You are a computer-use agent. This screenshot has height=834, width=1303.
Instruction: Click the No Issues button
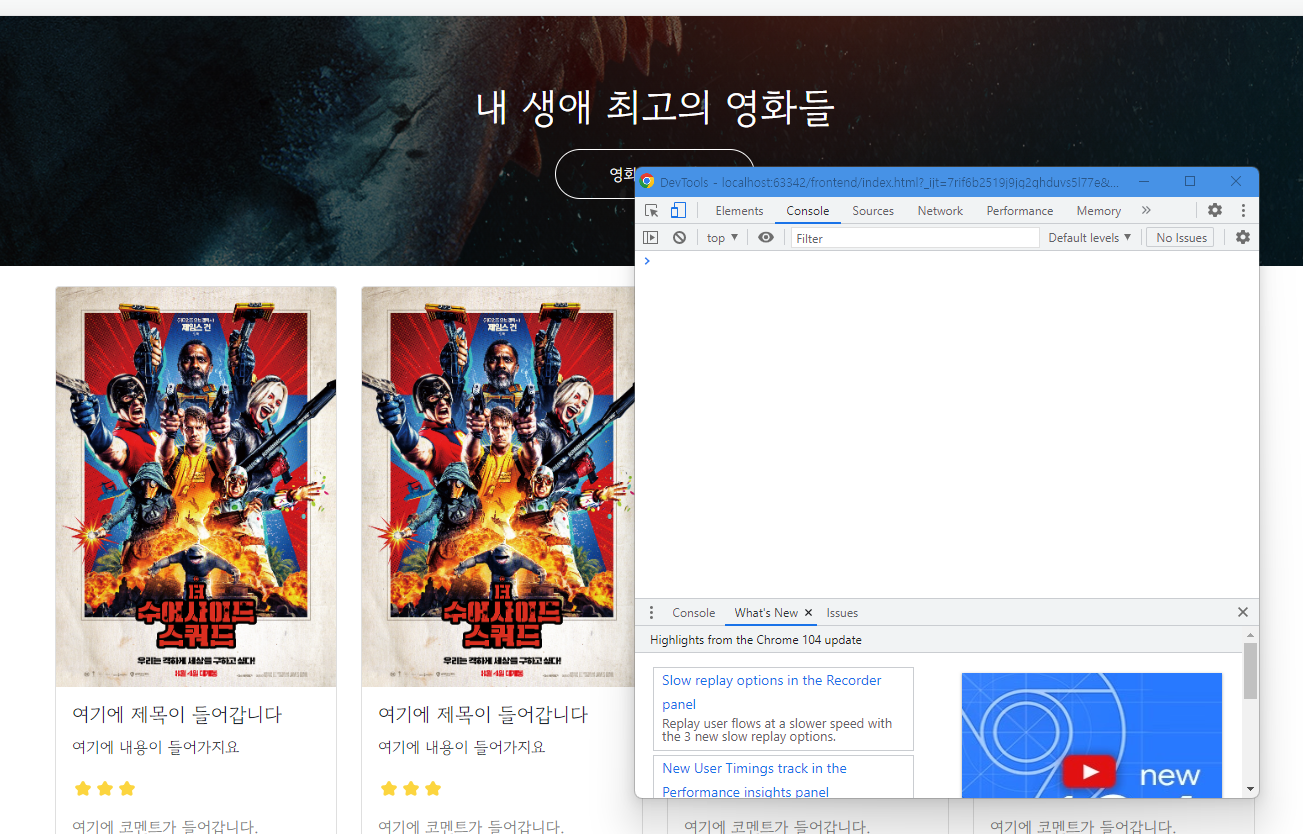(1181, 238)
